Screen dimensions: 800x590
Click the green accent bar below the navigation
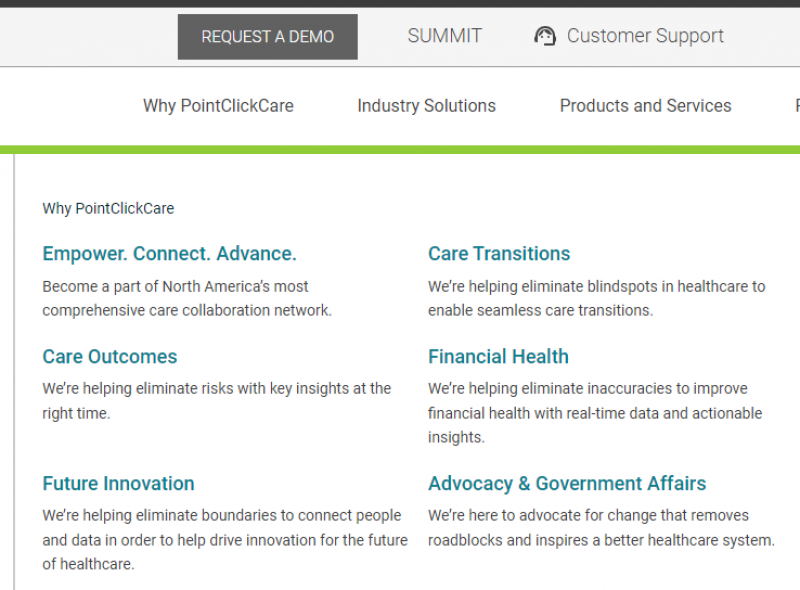click(400, 146)
